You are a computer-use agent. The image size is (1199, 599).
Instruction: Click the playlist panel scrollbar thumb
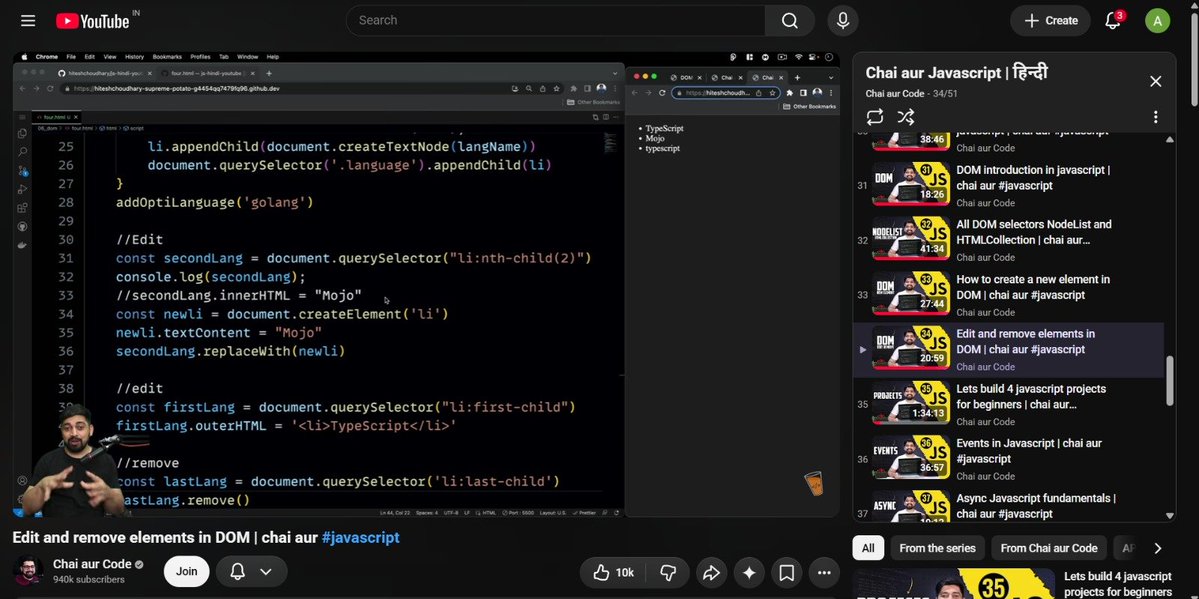coord(1169,380)
